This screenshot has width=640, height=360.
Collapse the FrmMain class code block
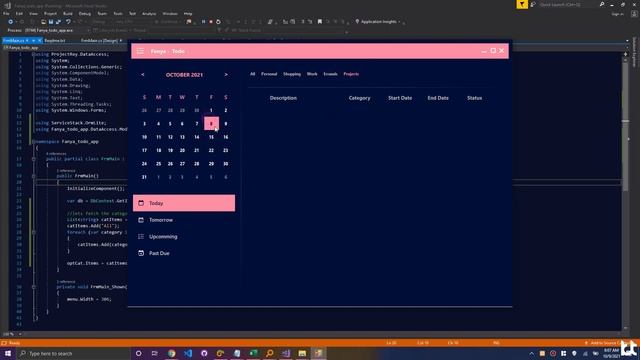33,159
